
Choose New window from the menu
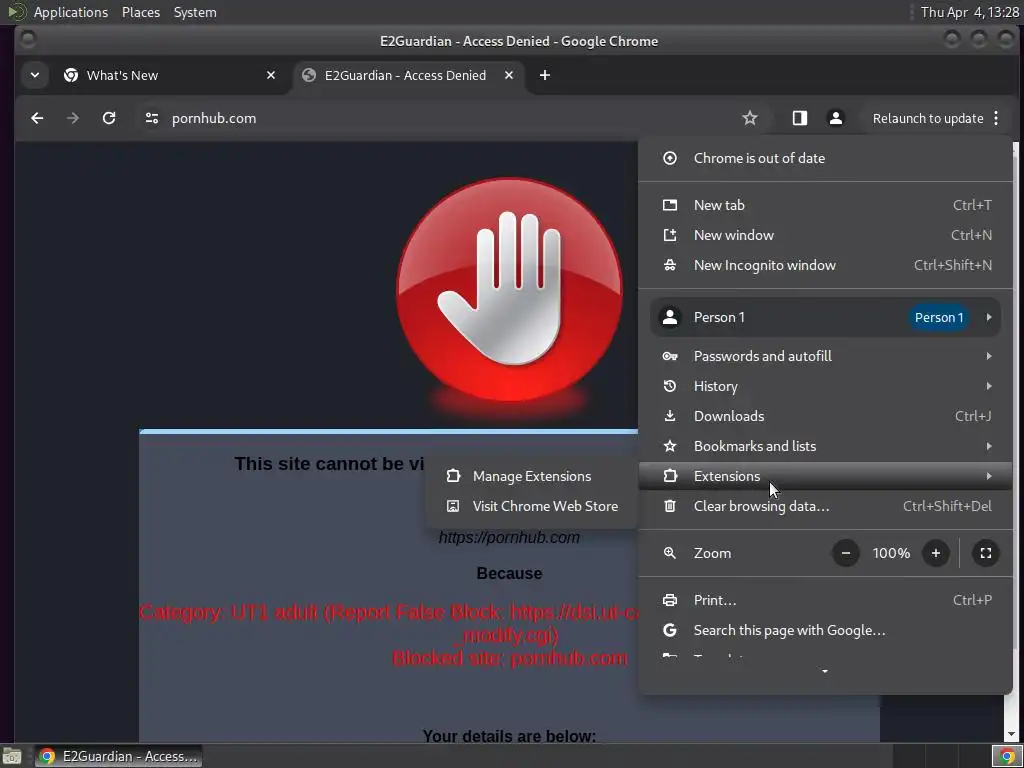coord(825,235)
